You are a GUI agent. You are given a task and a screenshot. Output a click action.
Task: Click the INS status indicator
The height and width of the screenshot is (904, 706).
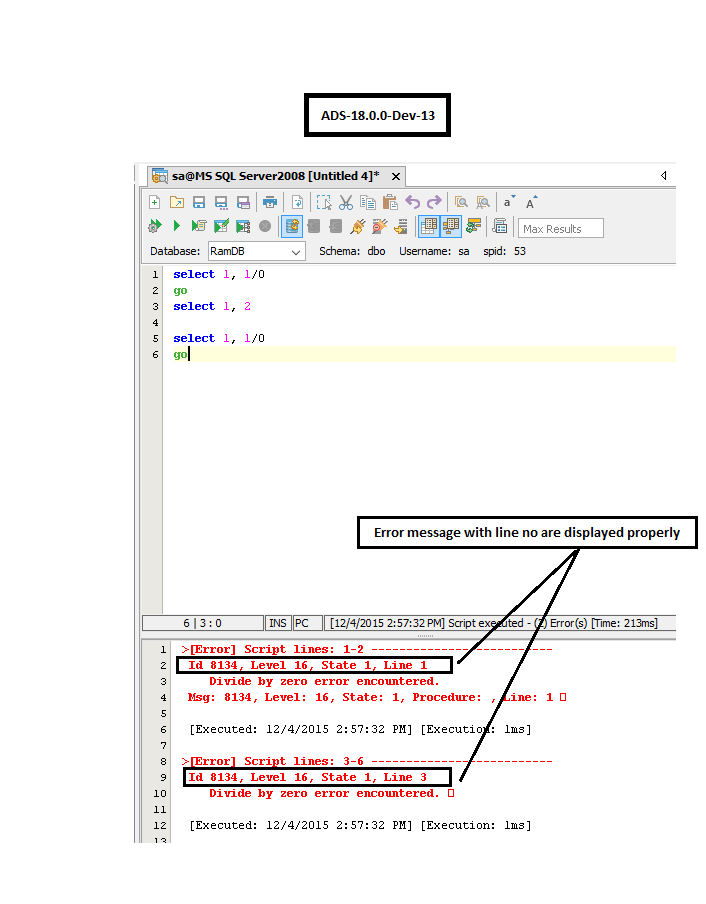[278, 623]
